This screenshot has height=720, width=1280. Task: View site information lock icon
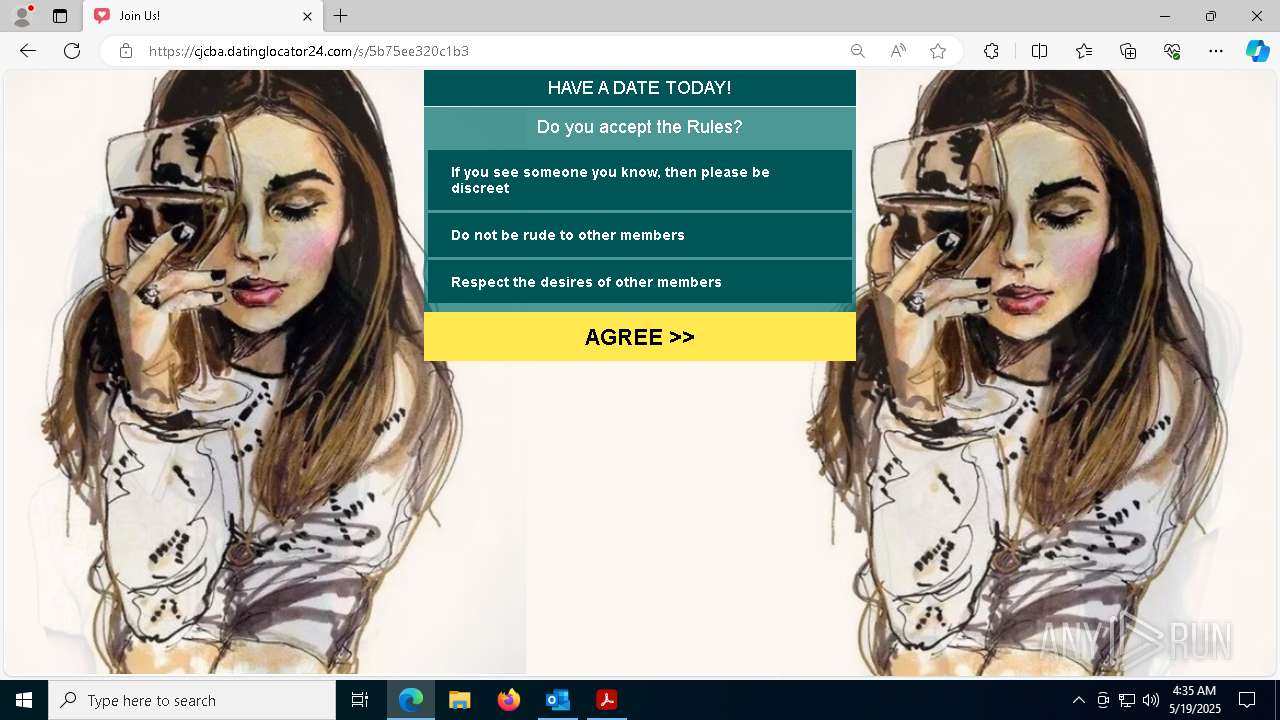[126, 51]
